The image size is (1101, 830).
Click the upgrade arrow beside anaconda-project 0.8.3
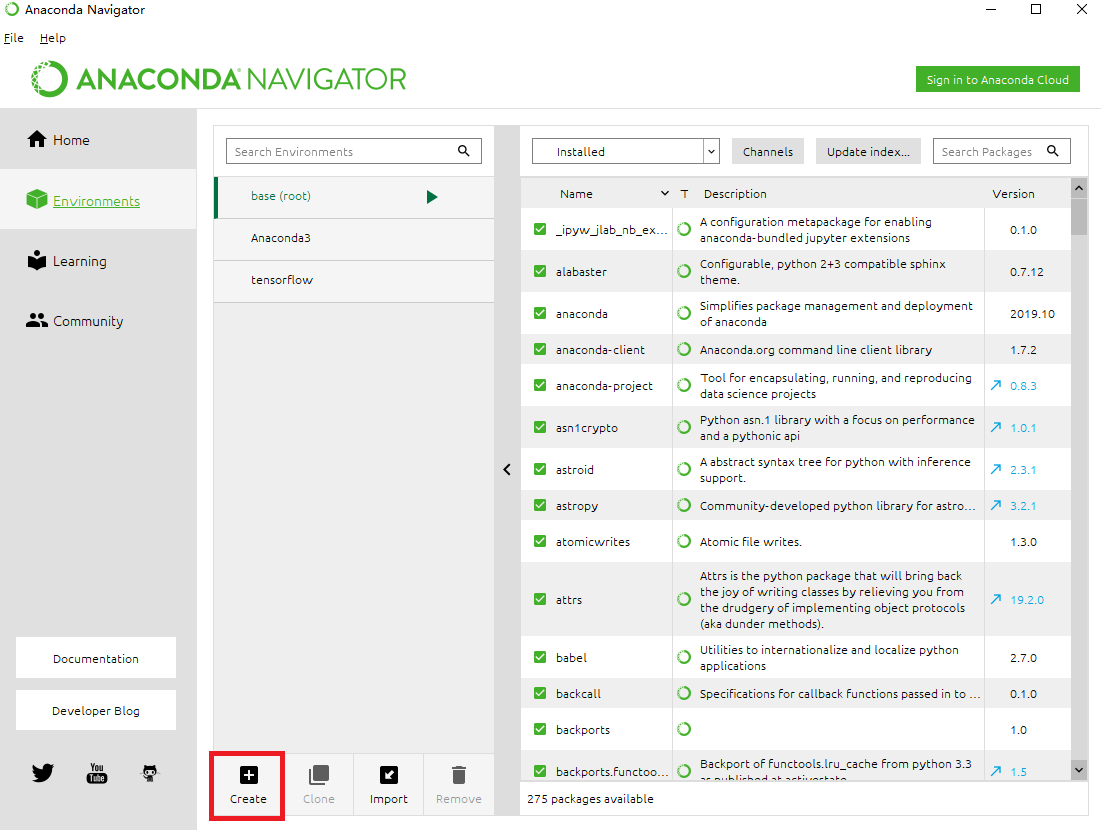pyautogui.click(x=996, y=385)
